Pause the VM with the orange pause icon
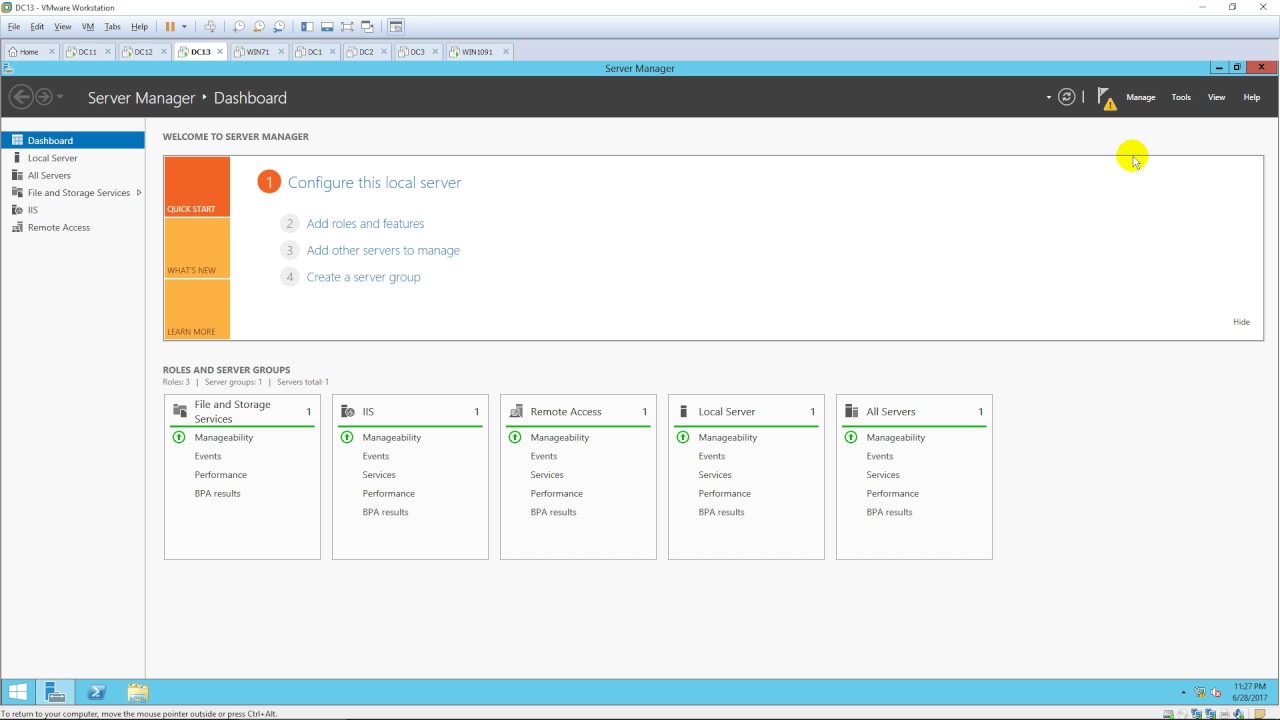The image size is (1280, 720). coord(170,26)
